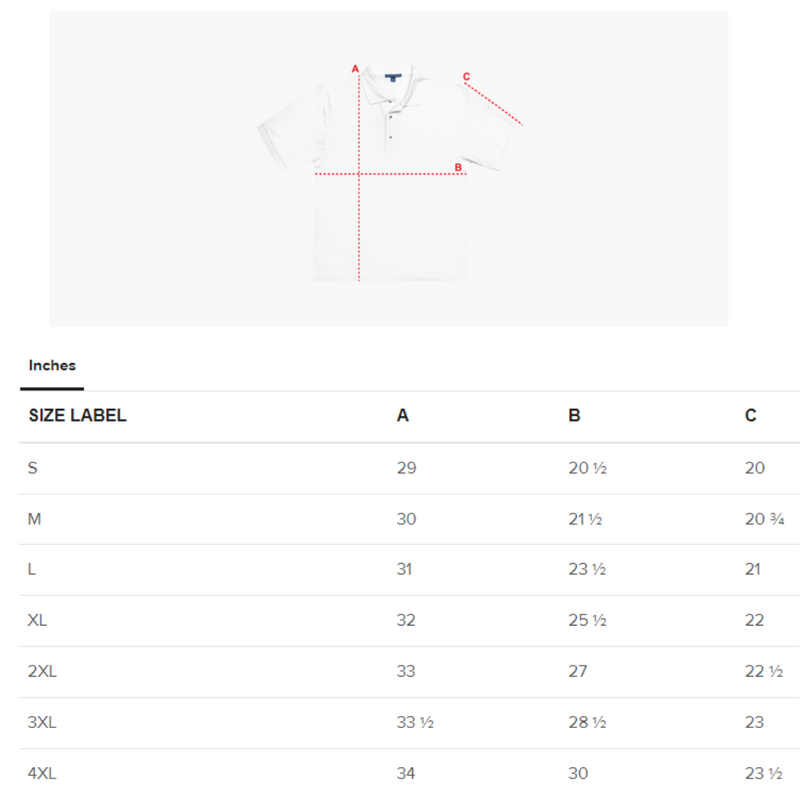Viewport: 800px width, 800px height.
Task: Click the 20 ¾ value in M row
Action: tap(764, 519)
